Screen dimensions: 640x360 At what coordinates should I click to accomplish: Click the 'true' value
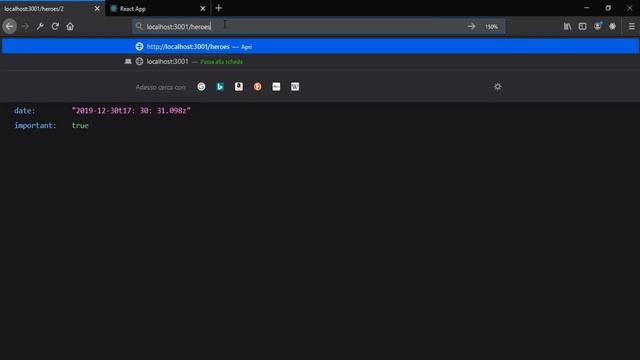click(80, 125)
